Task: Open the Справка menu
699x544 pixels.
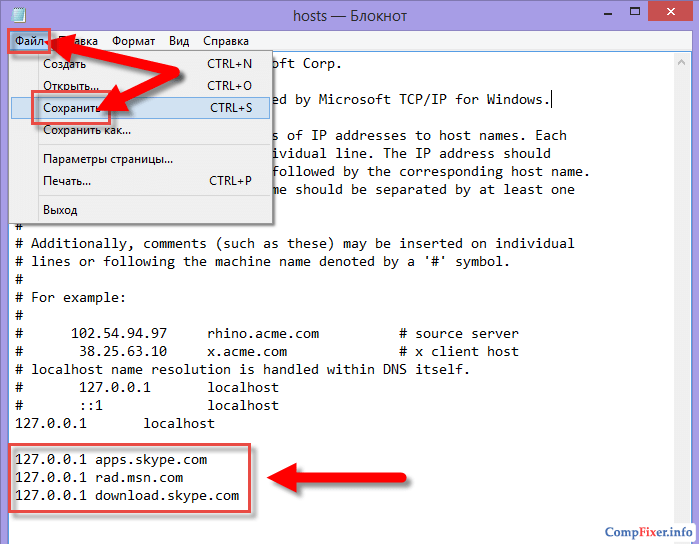Action: tap(226, 41)
